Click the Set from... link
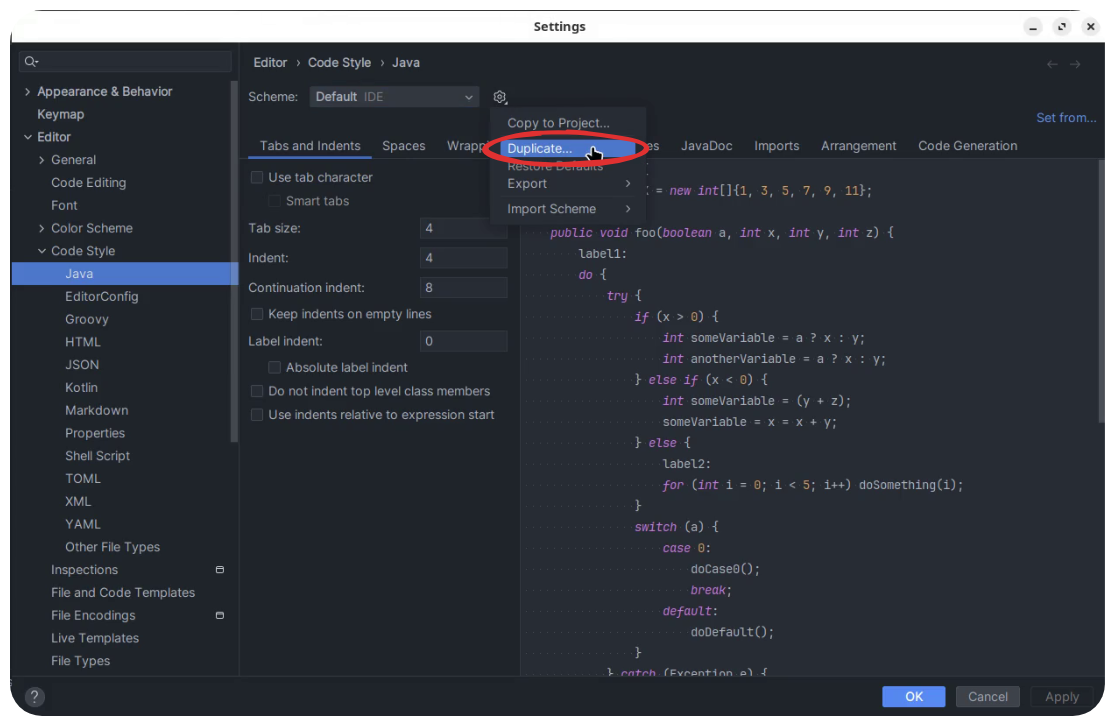The image size is (1114, 726). (x=1066, y=118)
